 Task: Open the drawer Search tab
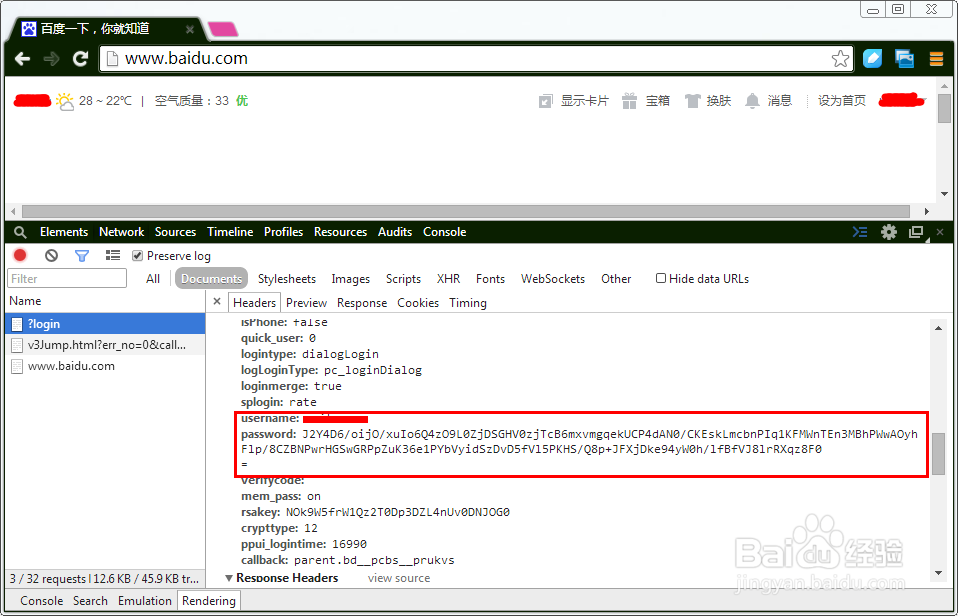click(x=90, y=601)
